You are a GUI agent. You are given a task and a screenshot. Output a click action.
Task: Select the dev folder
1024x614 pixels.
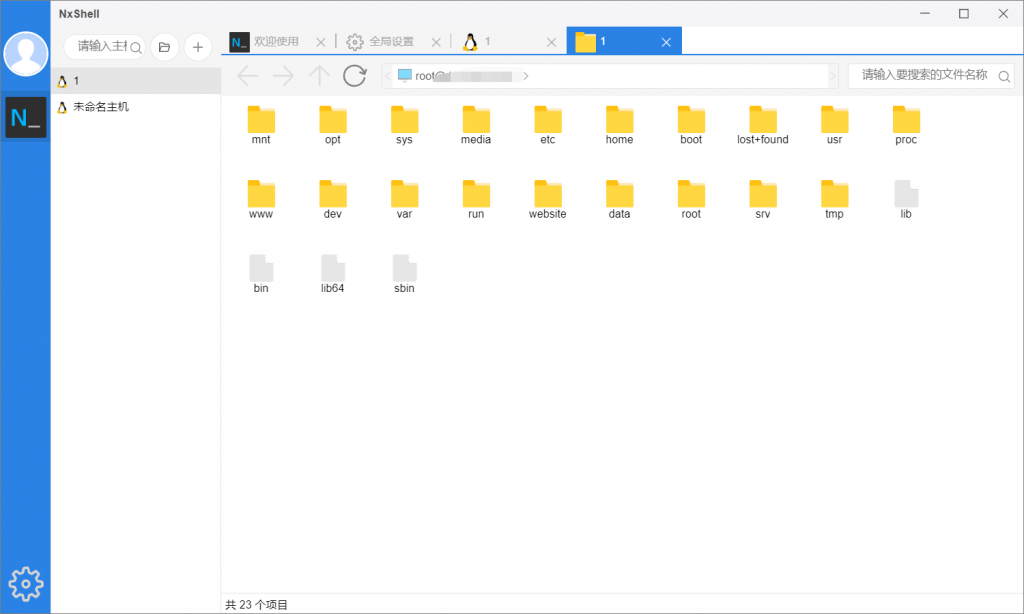[332, 199]
